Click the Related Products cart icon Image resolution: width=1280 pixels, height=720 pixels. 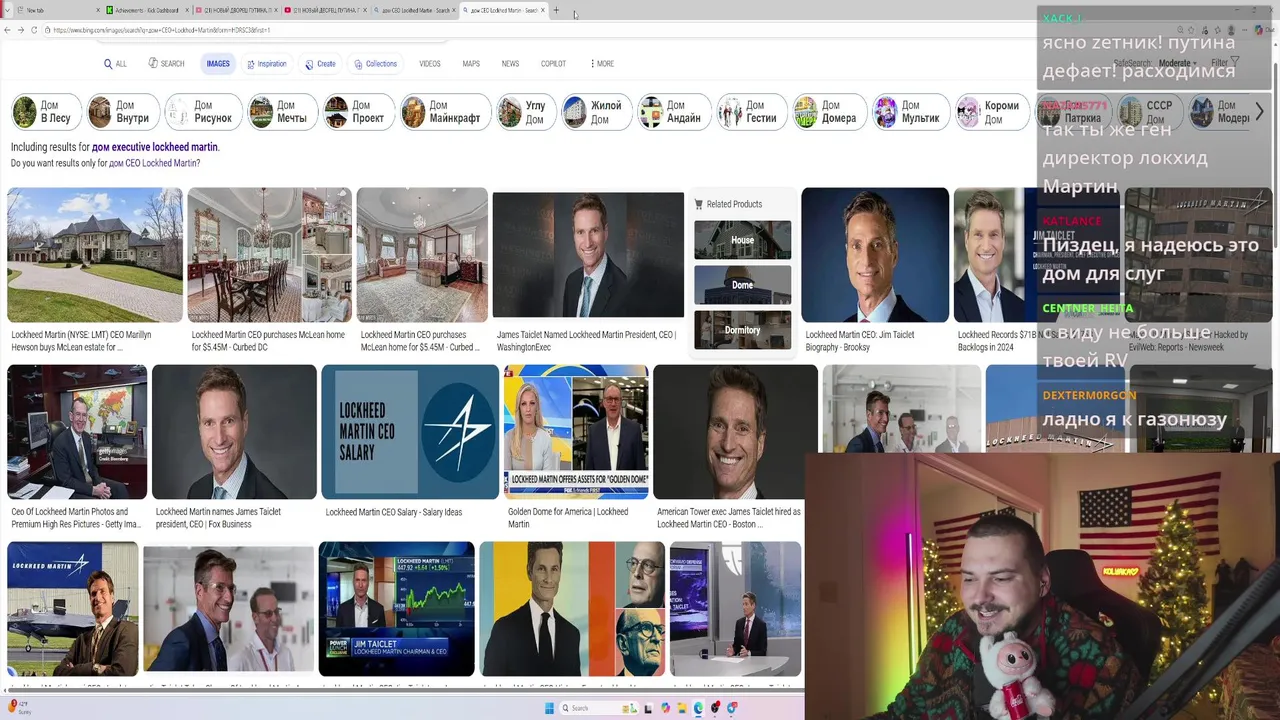pos(699,204)
